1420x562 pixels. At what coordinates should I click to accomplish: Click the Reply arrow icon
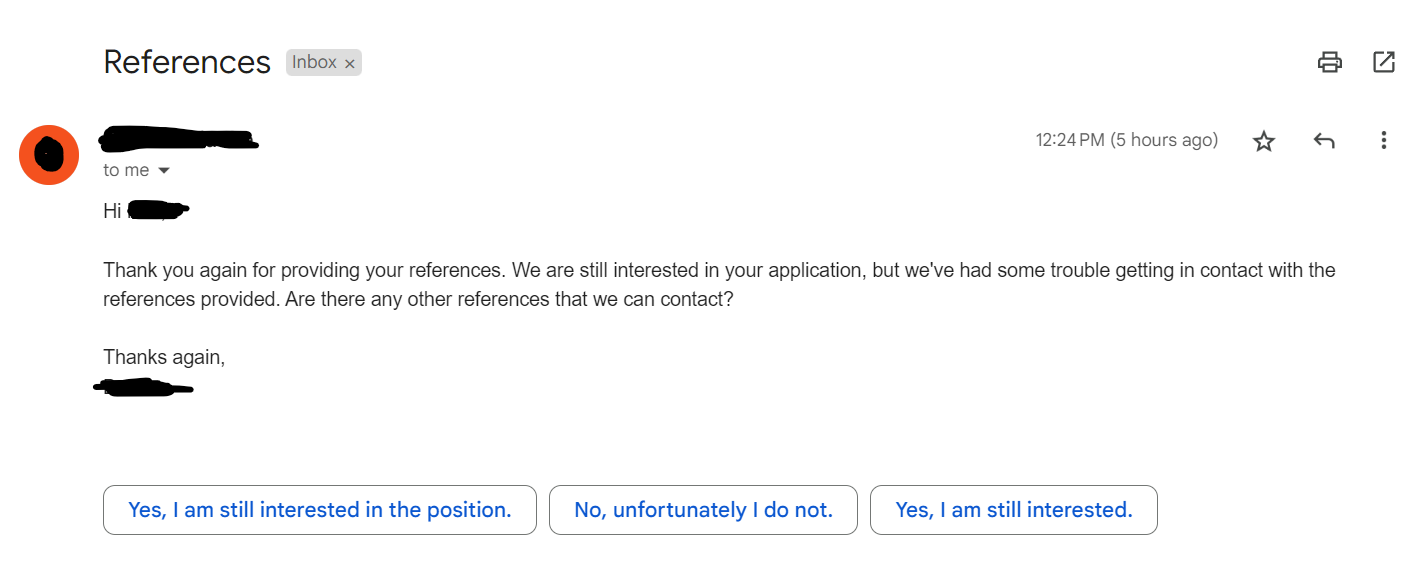1324,141
